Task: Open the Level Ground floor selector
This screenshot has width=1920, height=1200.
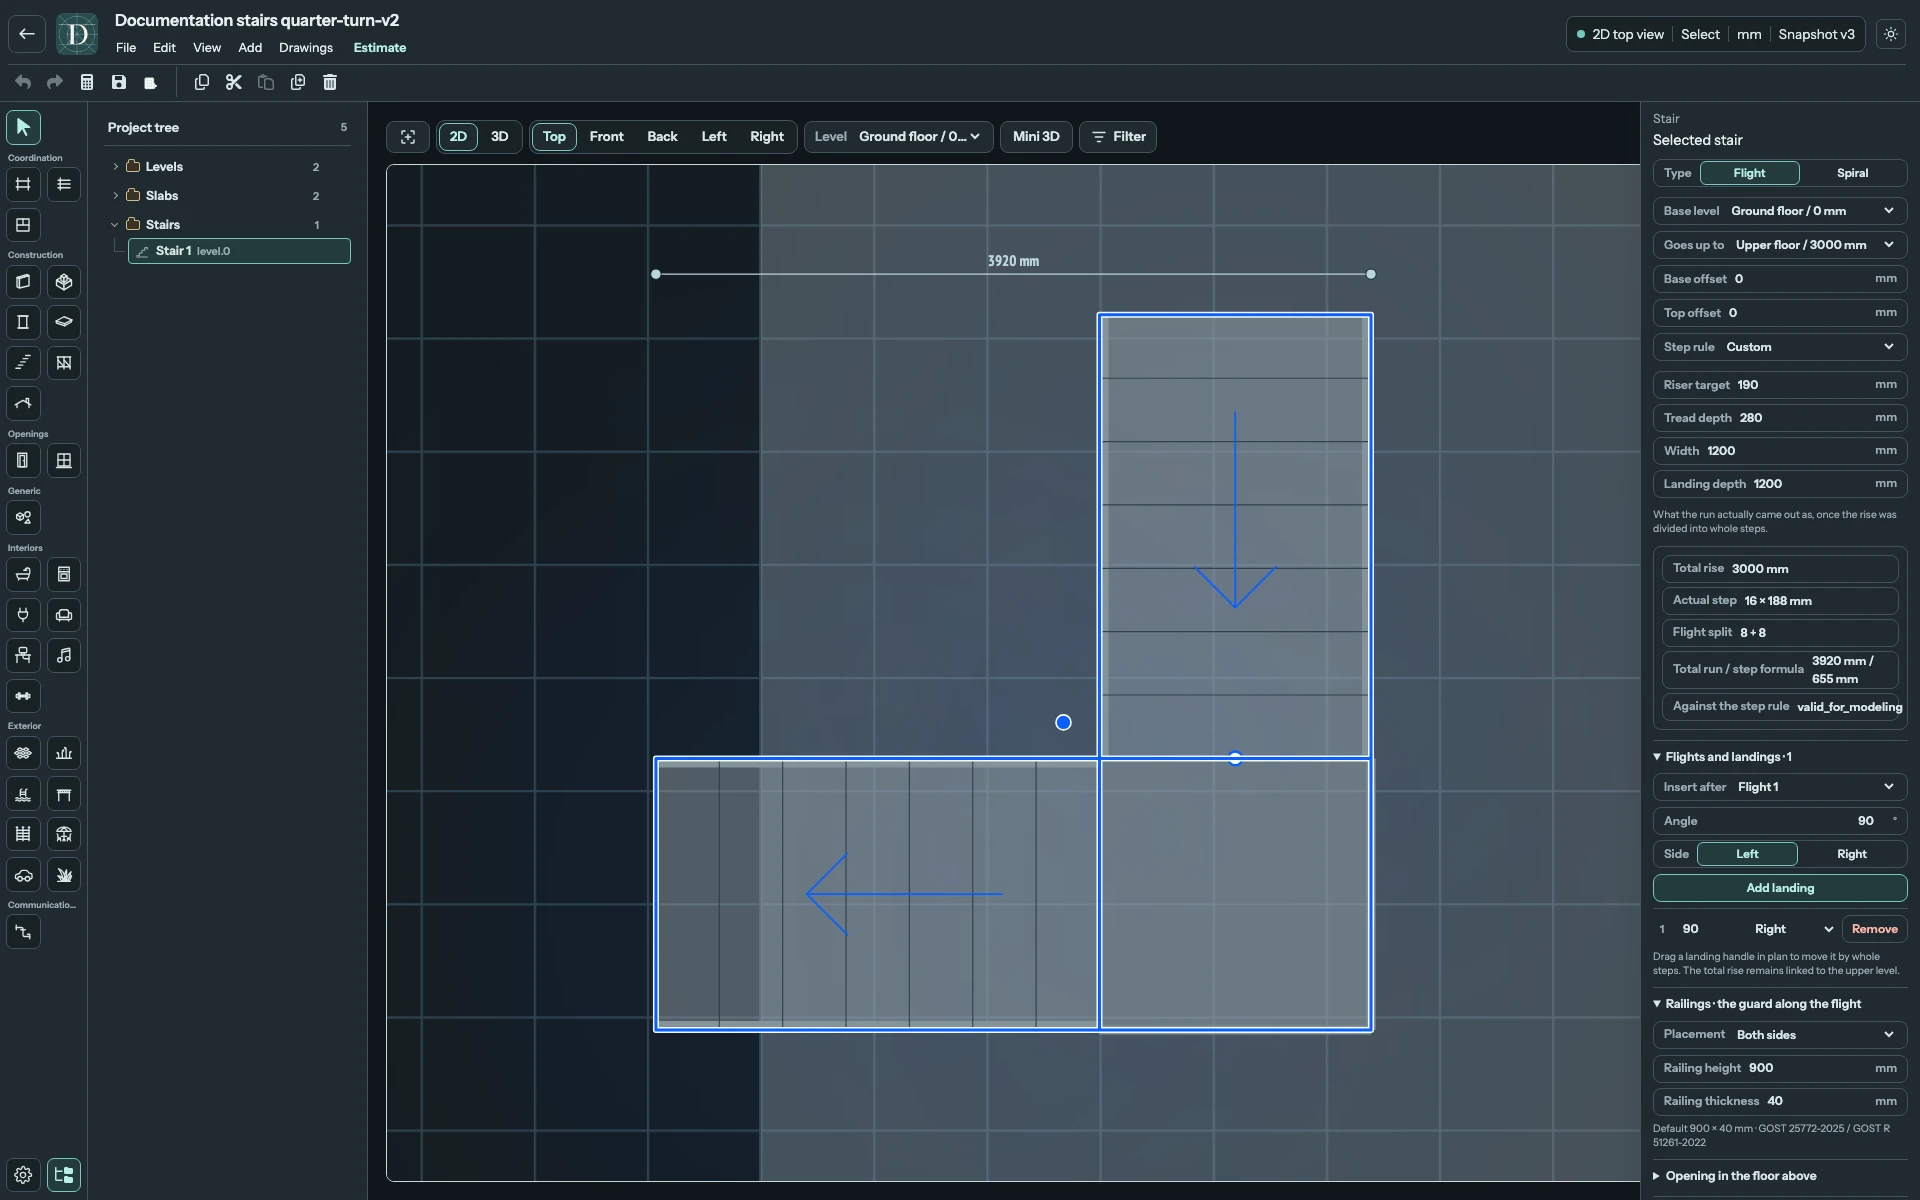Action: coord(898,137)
